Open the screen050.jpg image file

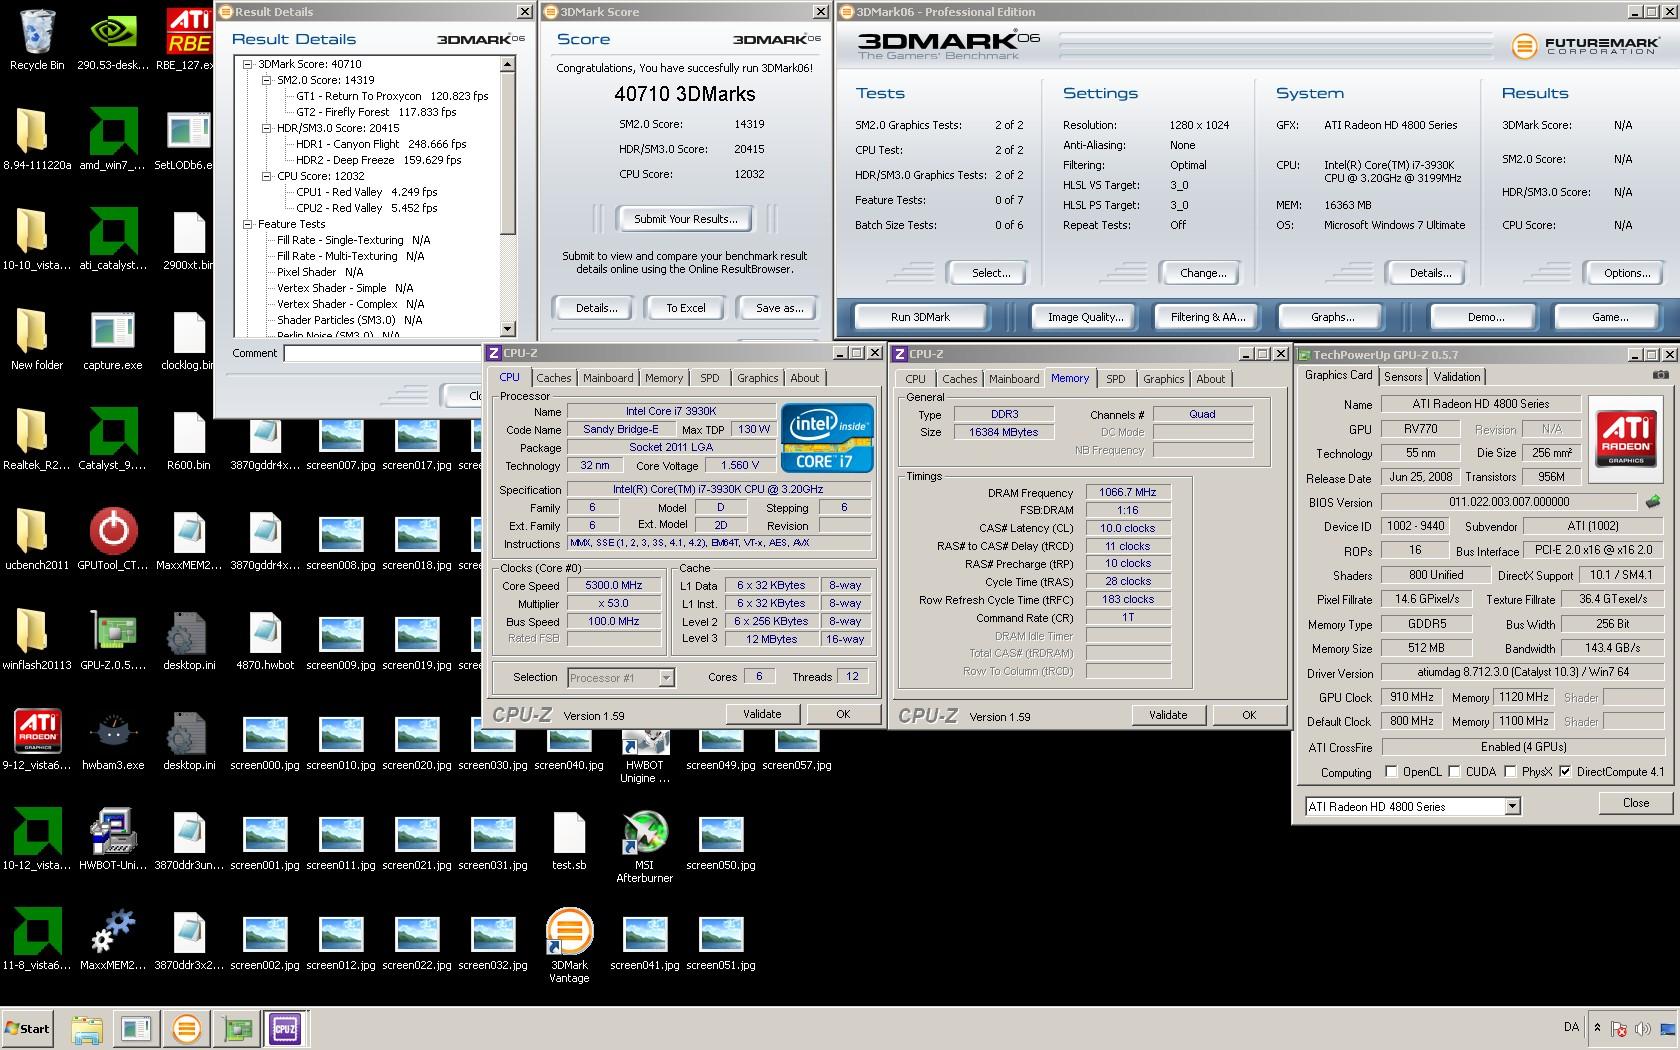pyautogui.click(x=721, y=840)
